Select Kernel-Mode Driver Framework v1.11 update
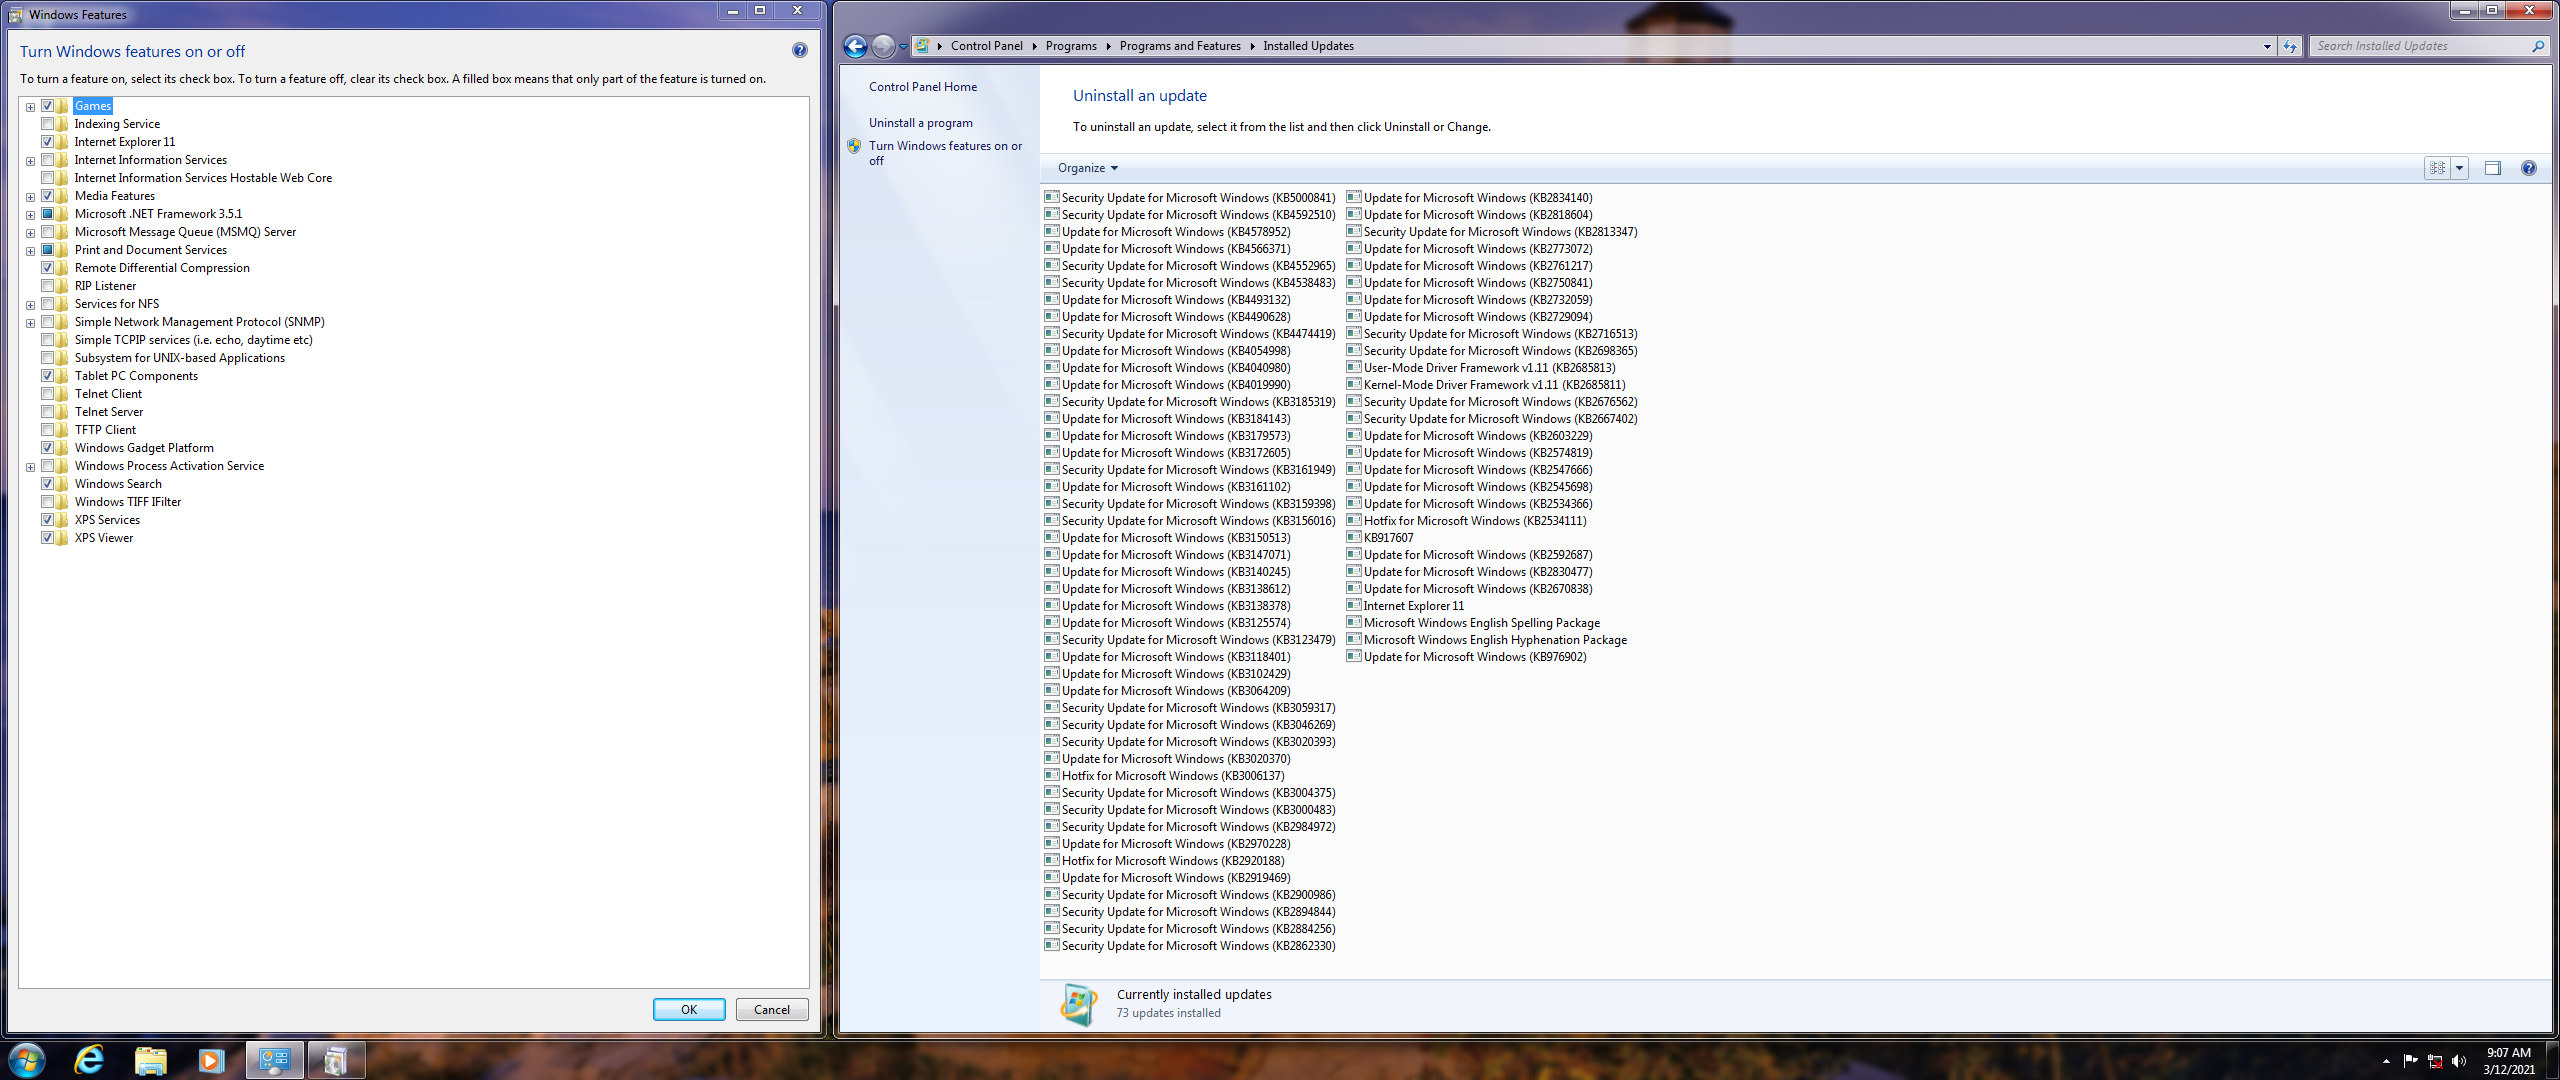This screenshot has width=2560, height=1080. (1486, 385)
